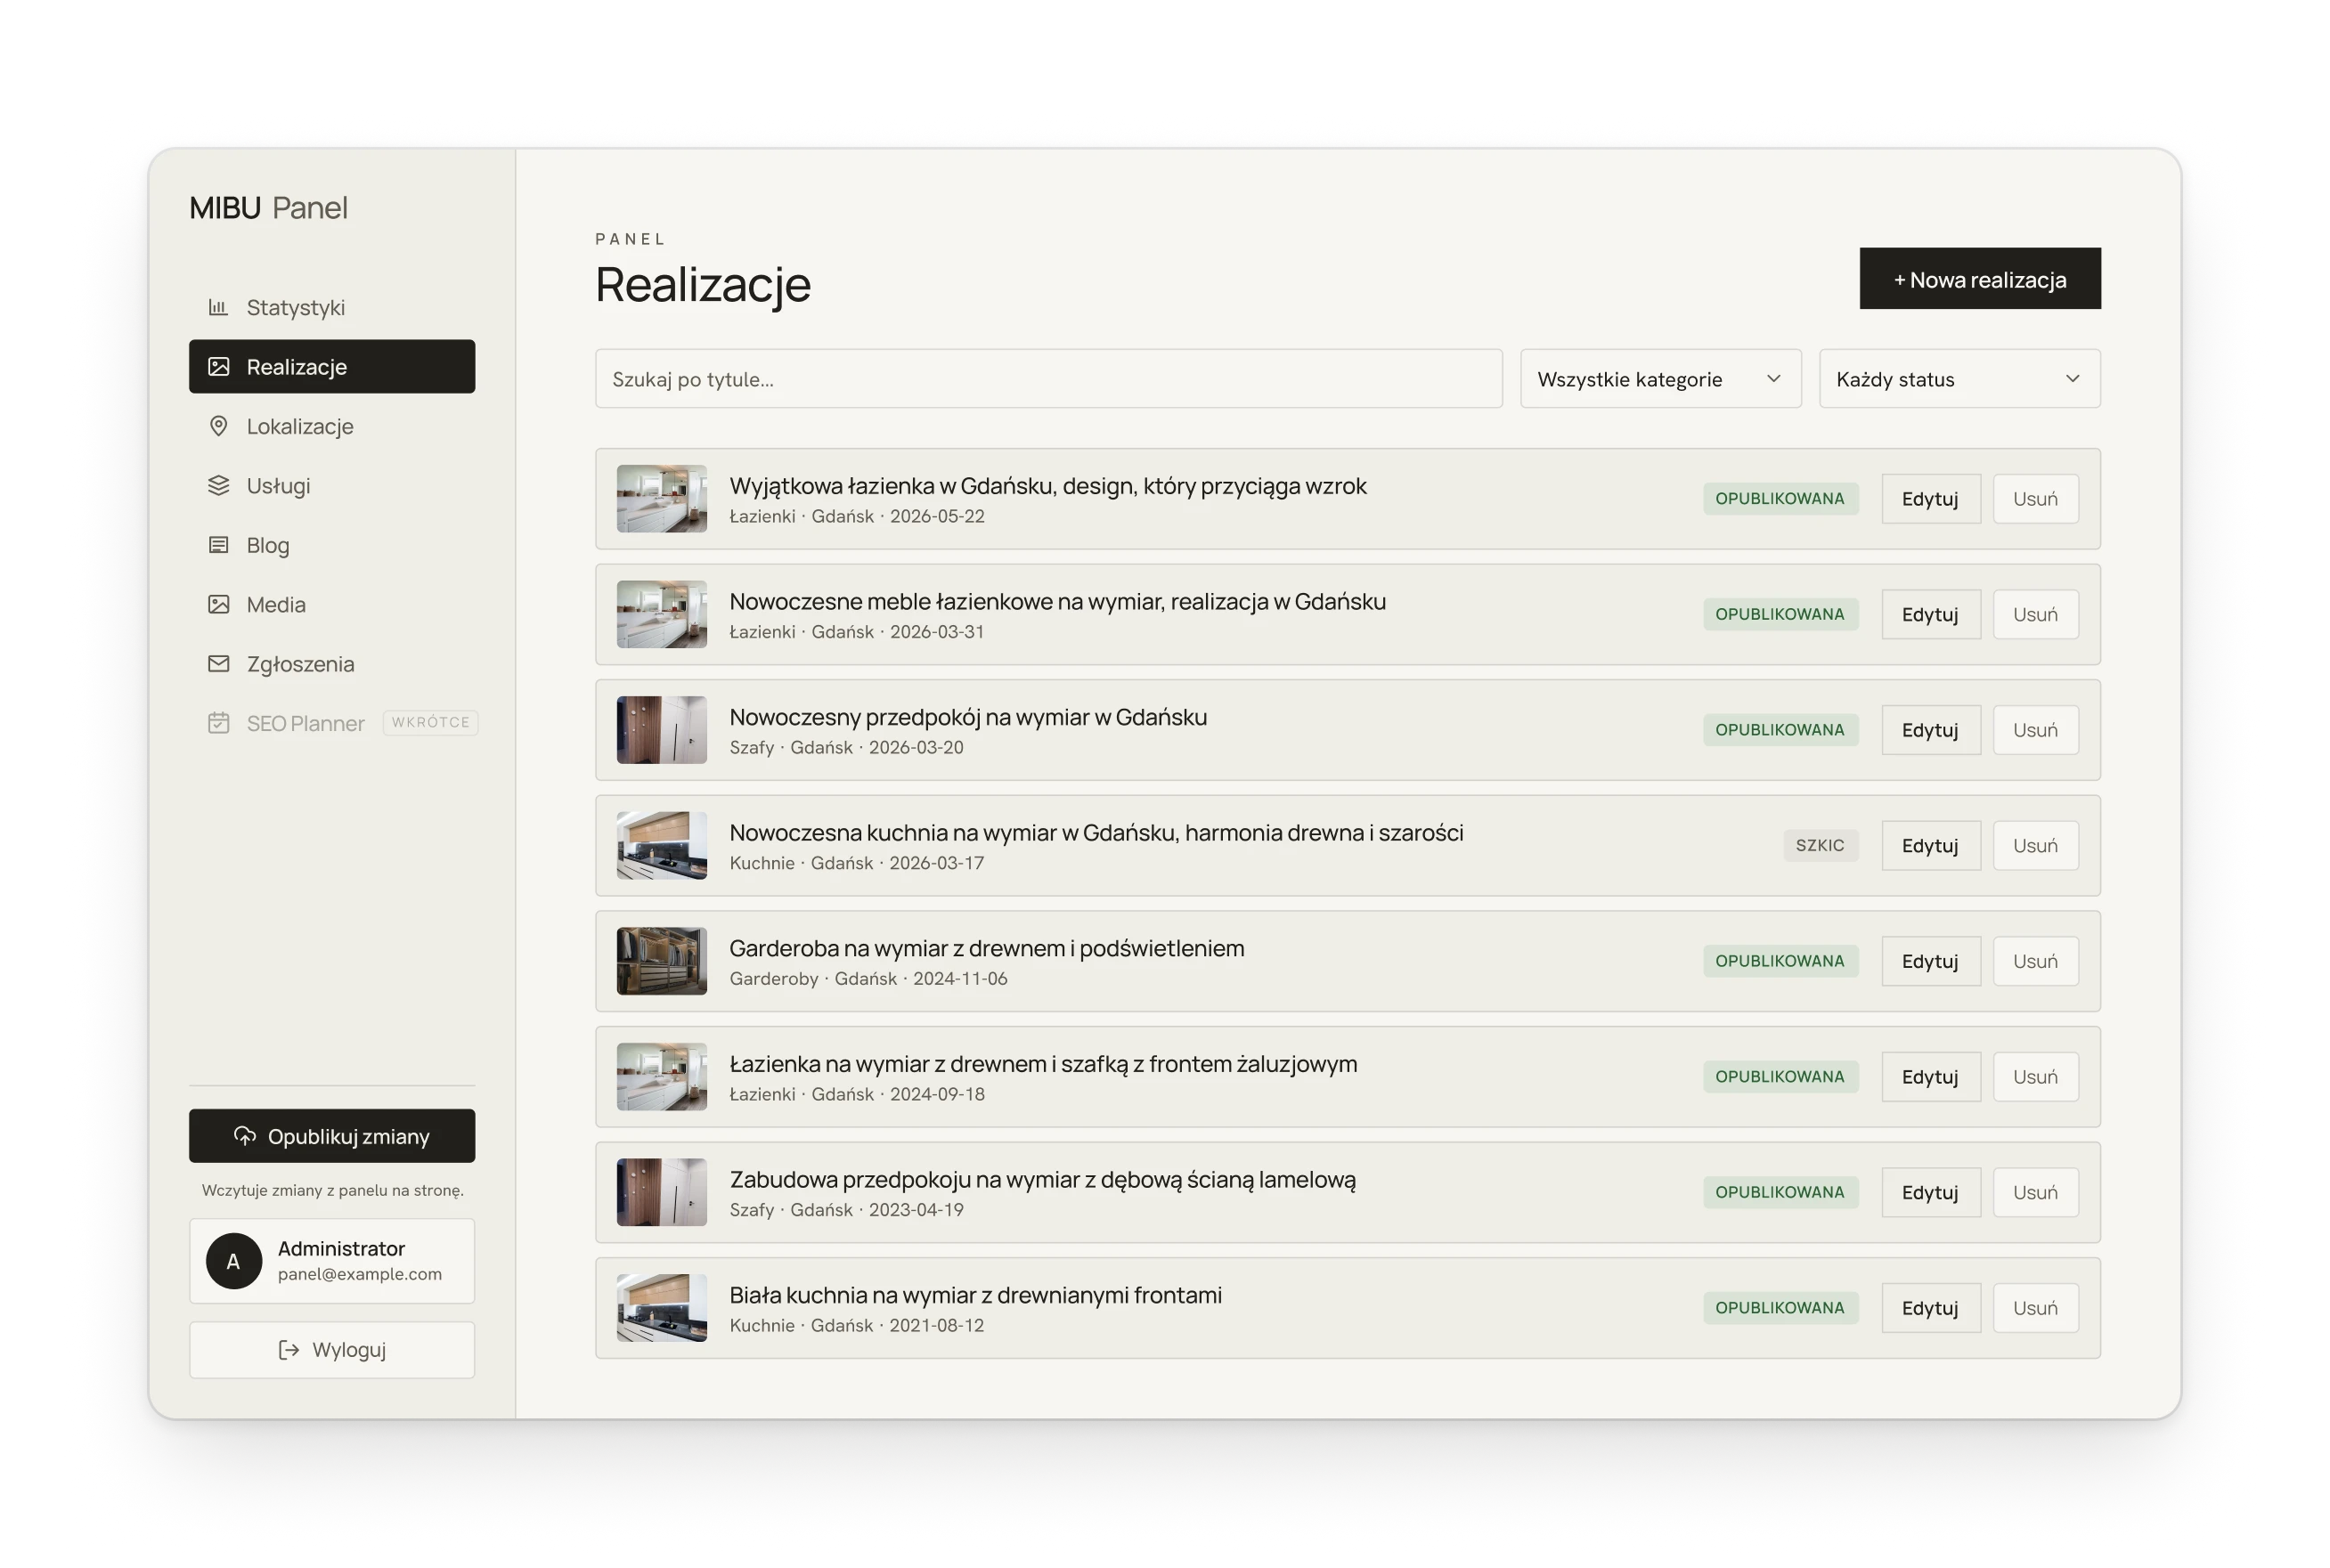
Task: Click the Zgłoszenia envelope icon
Action: coord(218,663)
